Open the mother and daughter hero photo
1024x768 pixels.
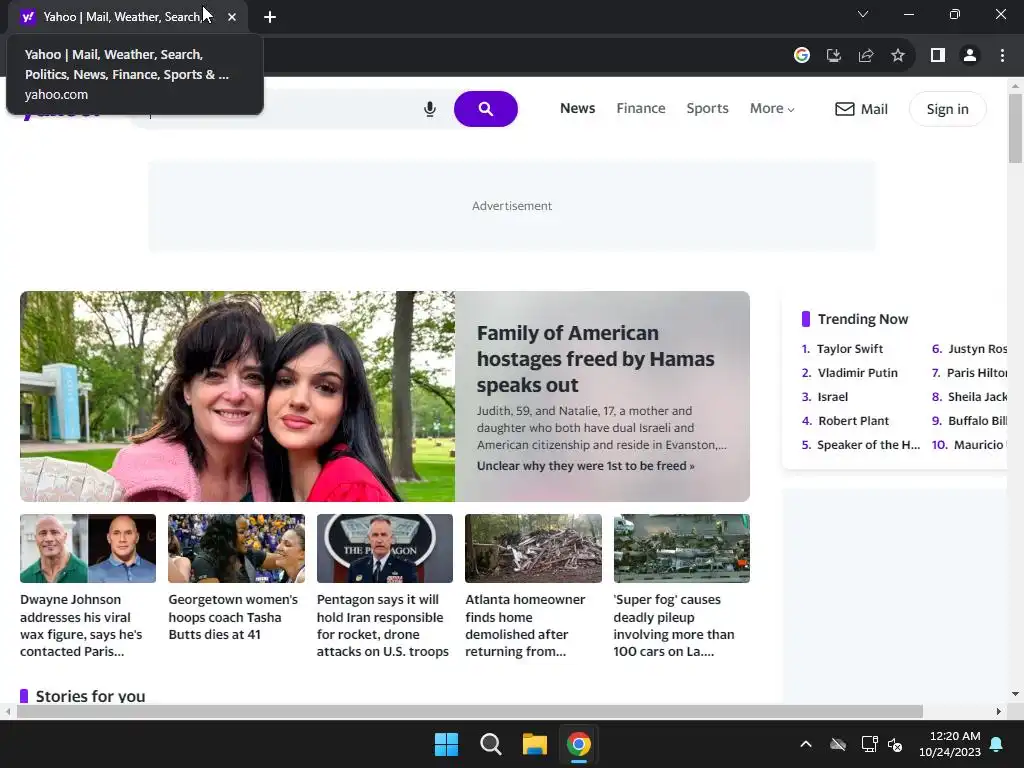[237, 396]
